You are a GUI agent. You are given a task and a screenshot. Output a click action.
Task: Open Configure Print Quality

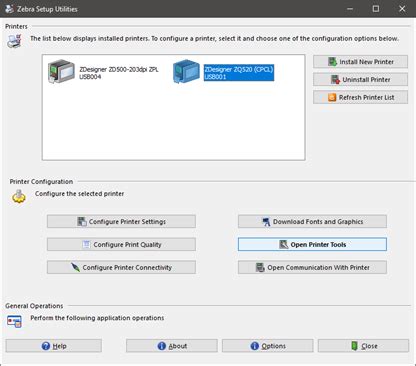tap(121, 245)
